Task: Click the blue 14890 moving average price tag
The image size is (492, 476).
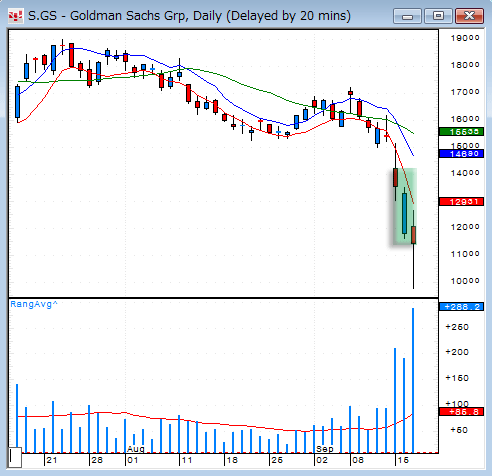Action: 461,154
